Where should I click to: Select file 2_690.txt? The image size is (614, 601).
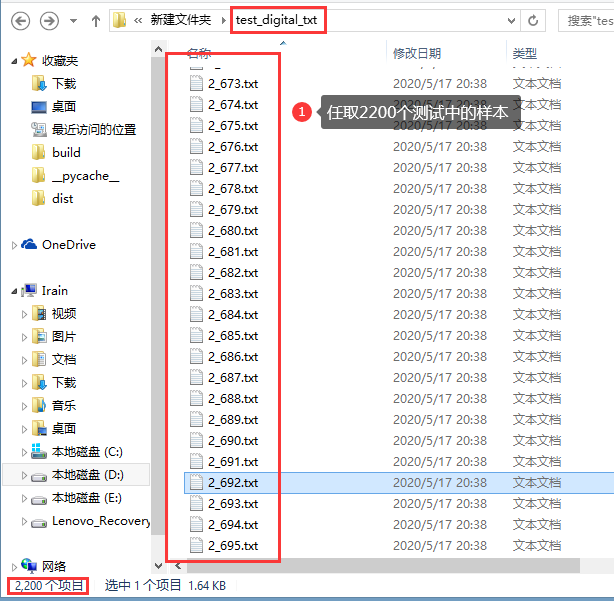point(233,440)
